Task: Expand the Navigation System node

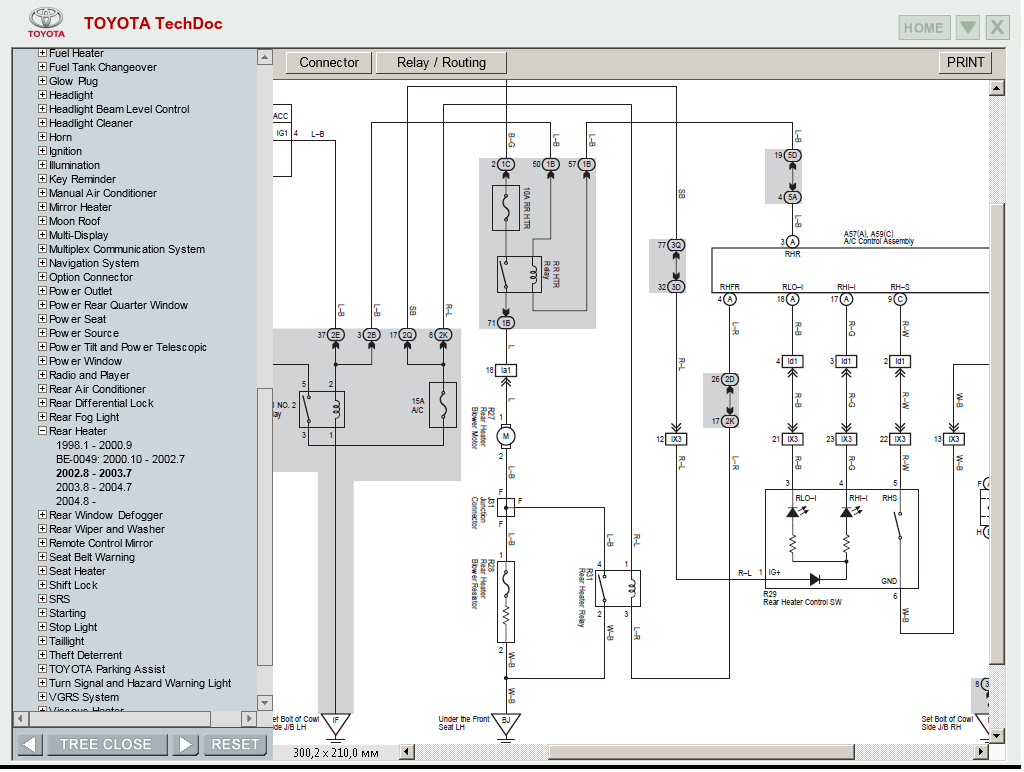Action: coord(42,263)
